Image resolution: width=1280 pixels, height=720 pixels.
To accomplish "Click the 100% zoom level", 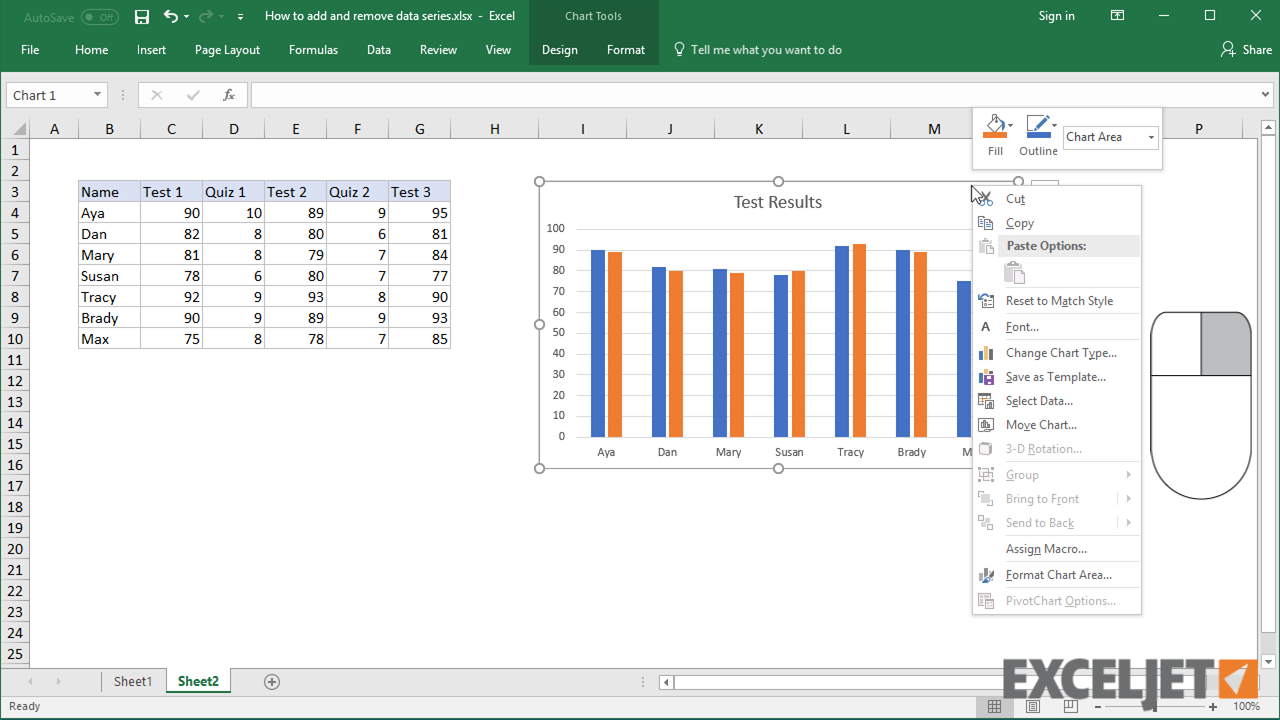I will [1246, 706].
